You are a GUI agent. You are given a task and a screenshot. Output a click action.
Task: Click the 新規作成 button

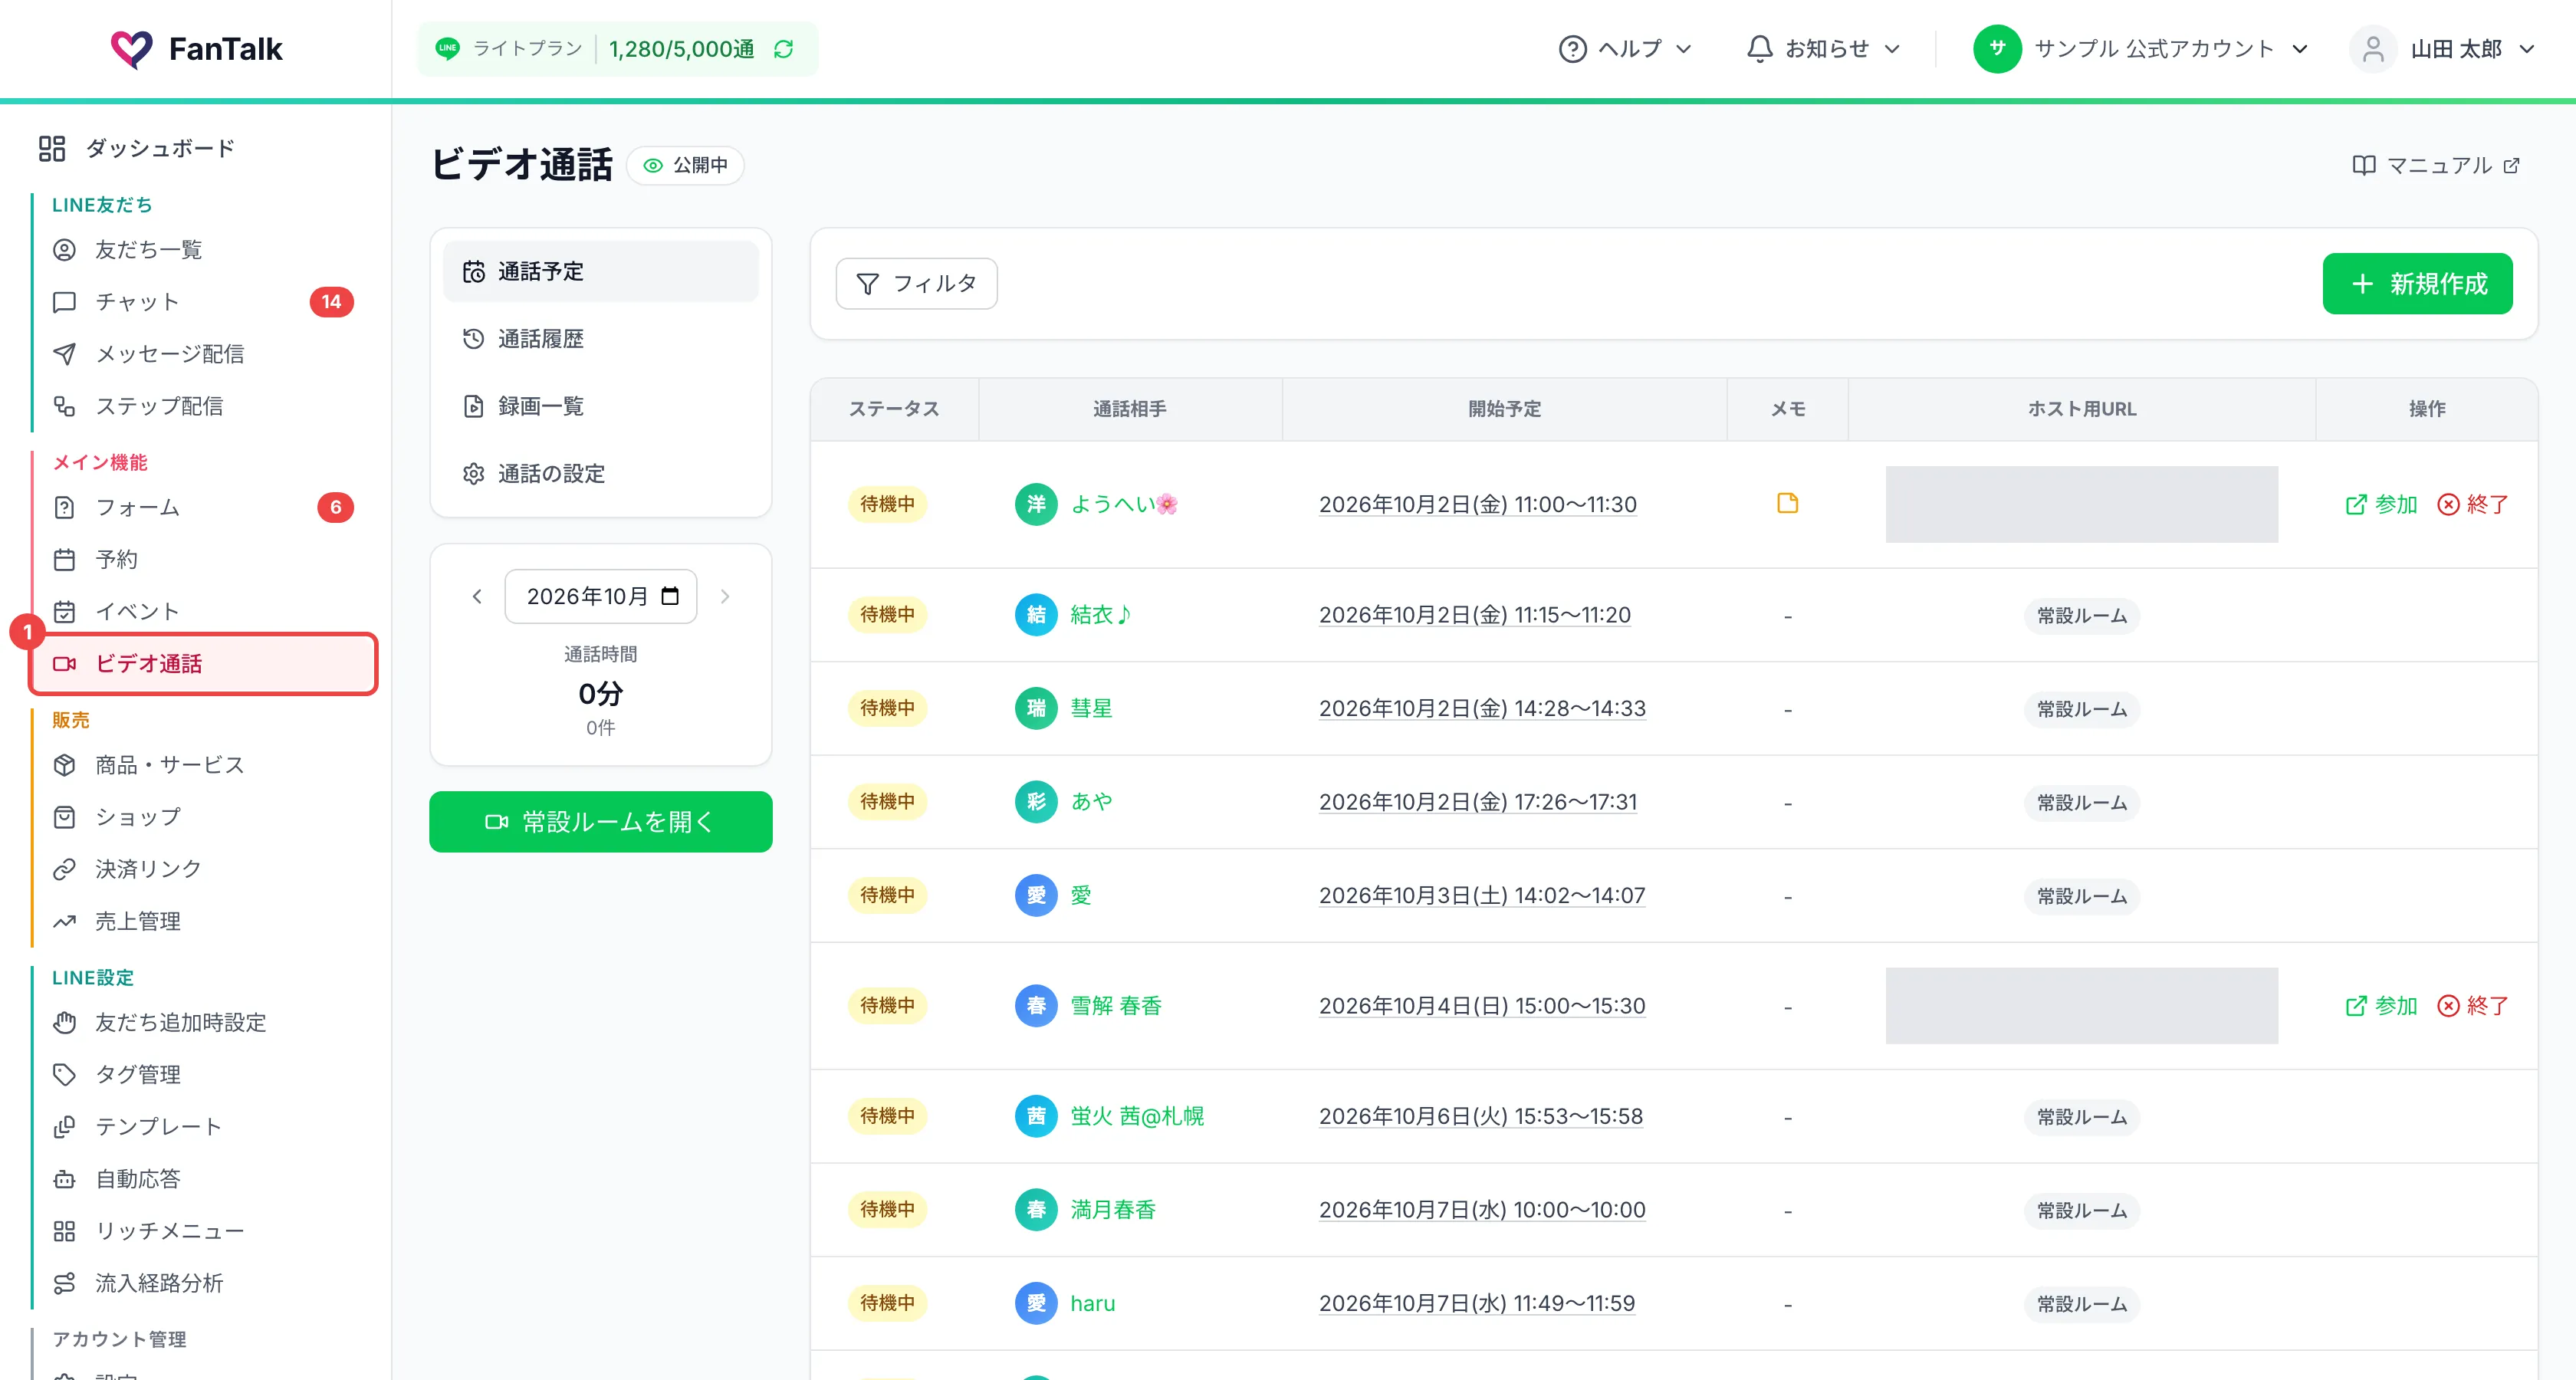click(2417, 284)
